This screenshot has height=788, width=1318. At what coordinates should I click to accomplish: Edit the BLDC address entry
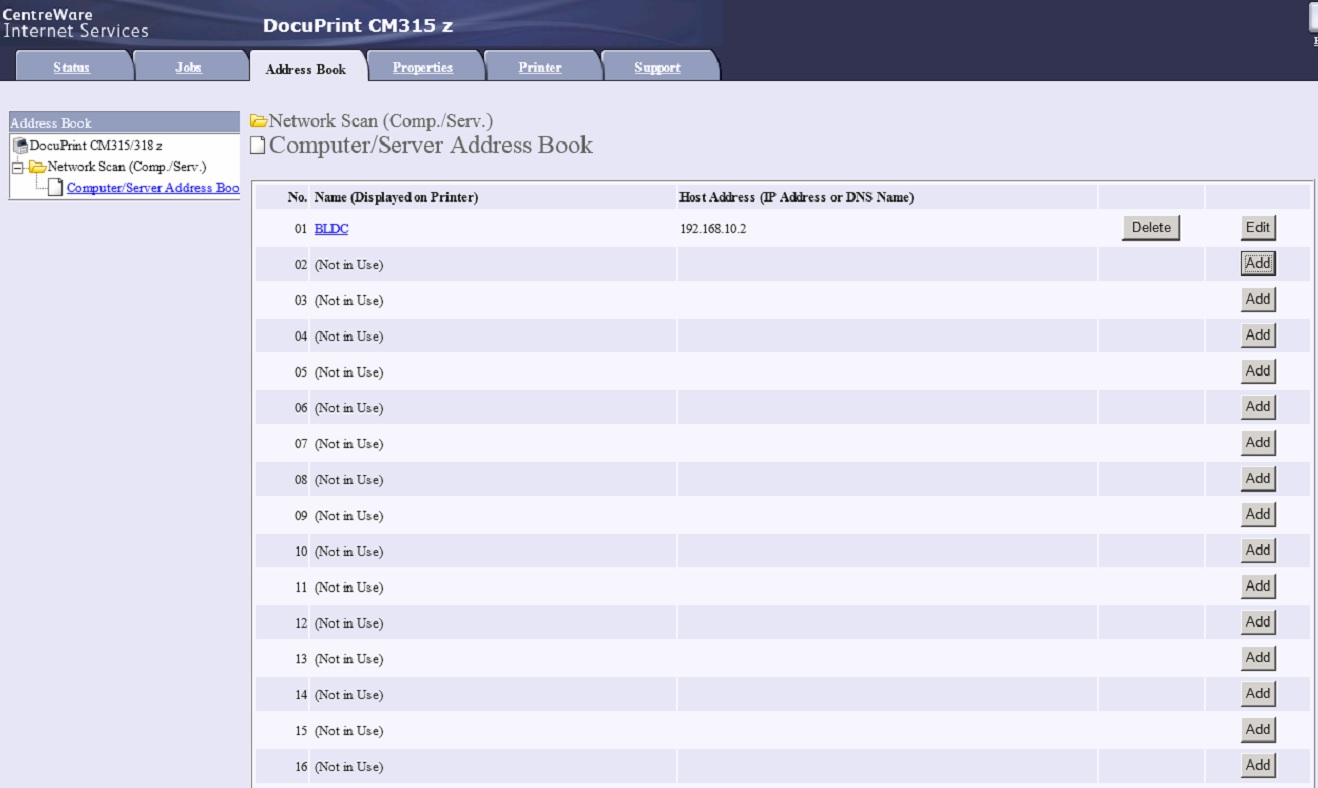[1258, 228]
